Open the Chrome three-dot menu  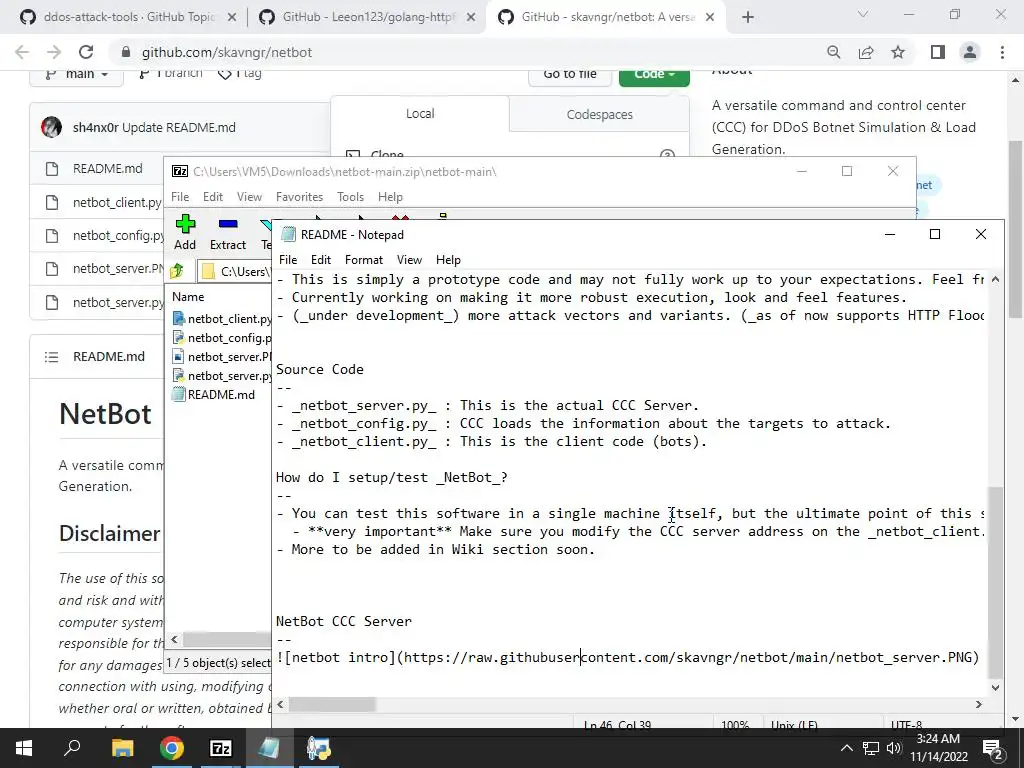[x=1002, y=52]
